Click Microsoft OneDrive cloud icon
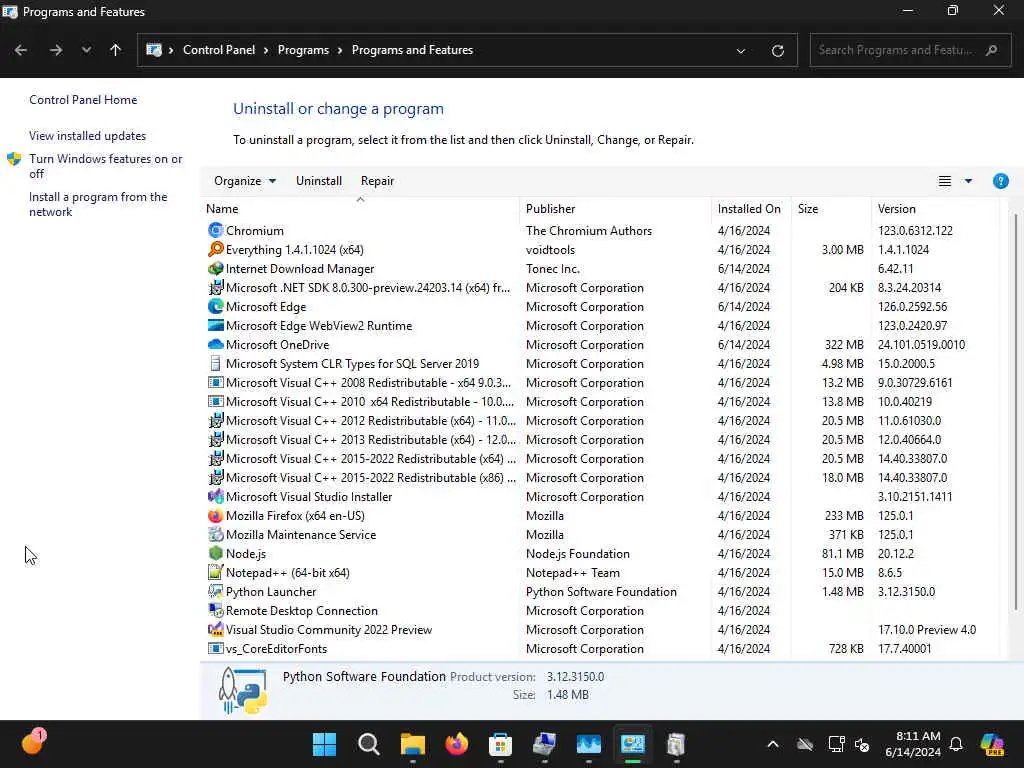Viewport: 1024px width, 768px height. click(216, 344)
